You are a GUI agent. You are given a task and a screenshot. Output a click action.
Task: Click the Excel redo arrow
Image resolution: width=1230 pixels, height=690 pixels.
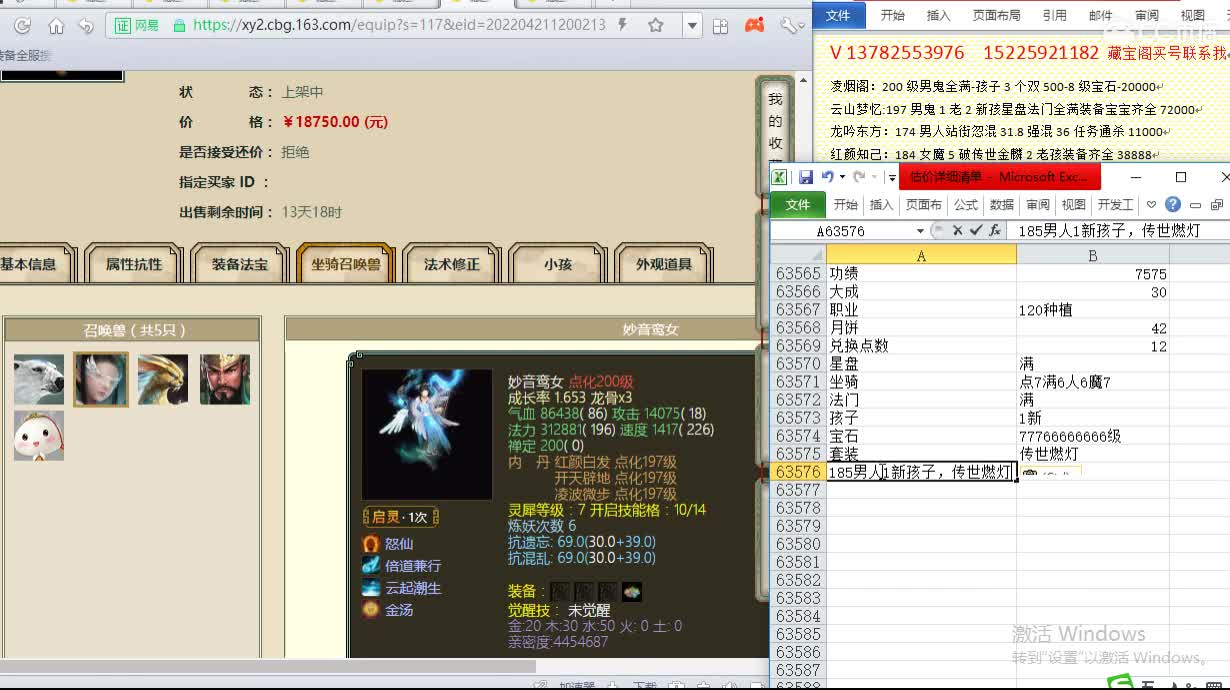point(858,177)
